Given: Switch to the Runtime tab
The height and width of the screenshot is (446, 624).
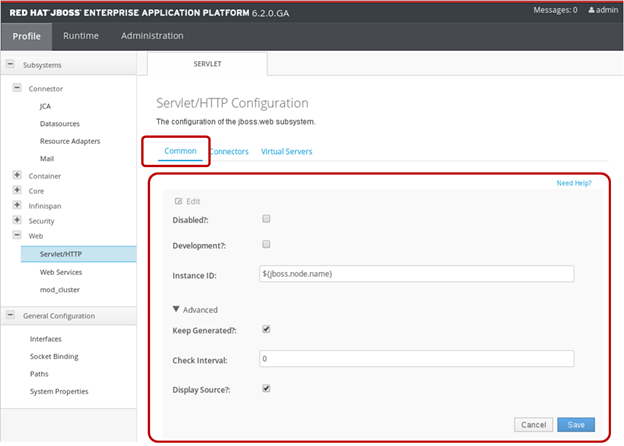Looking at the screenshot, I should [x=81, y=36].
